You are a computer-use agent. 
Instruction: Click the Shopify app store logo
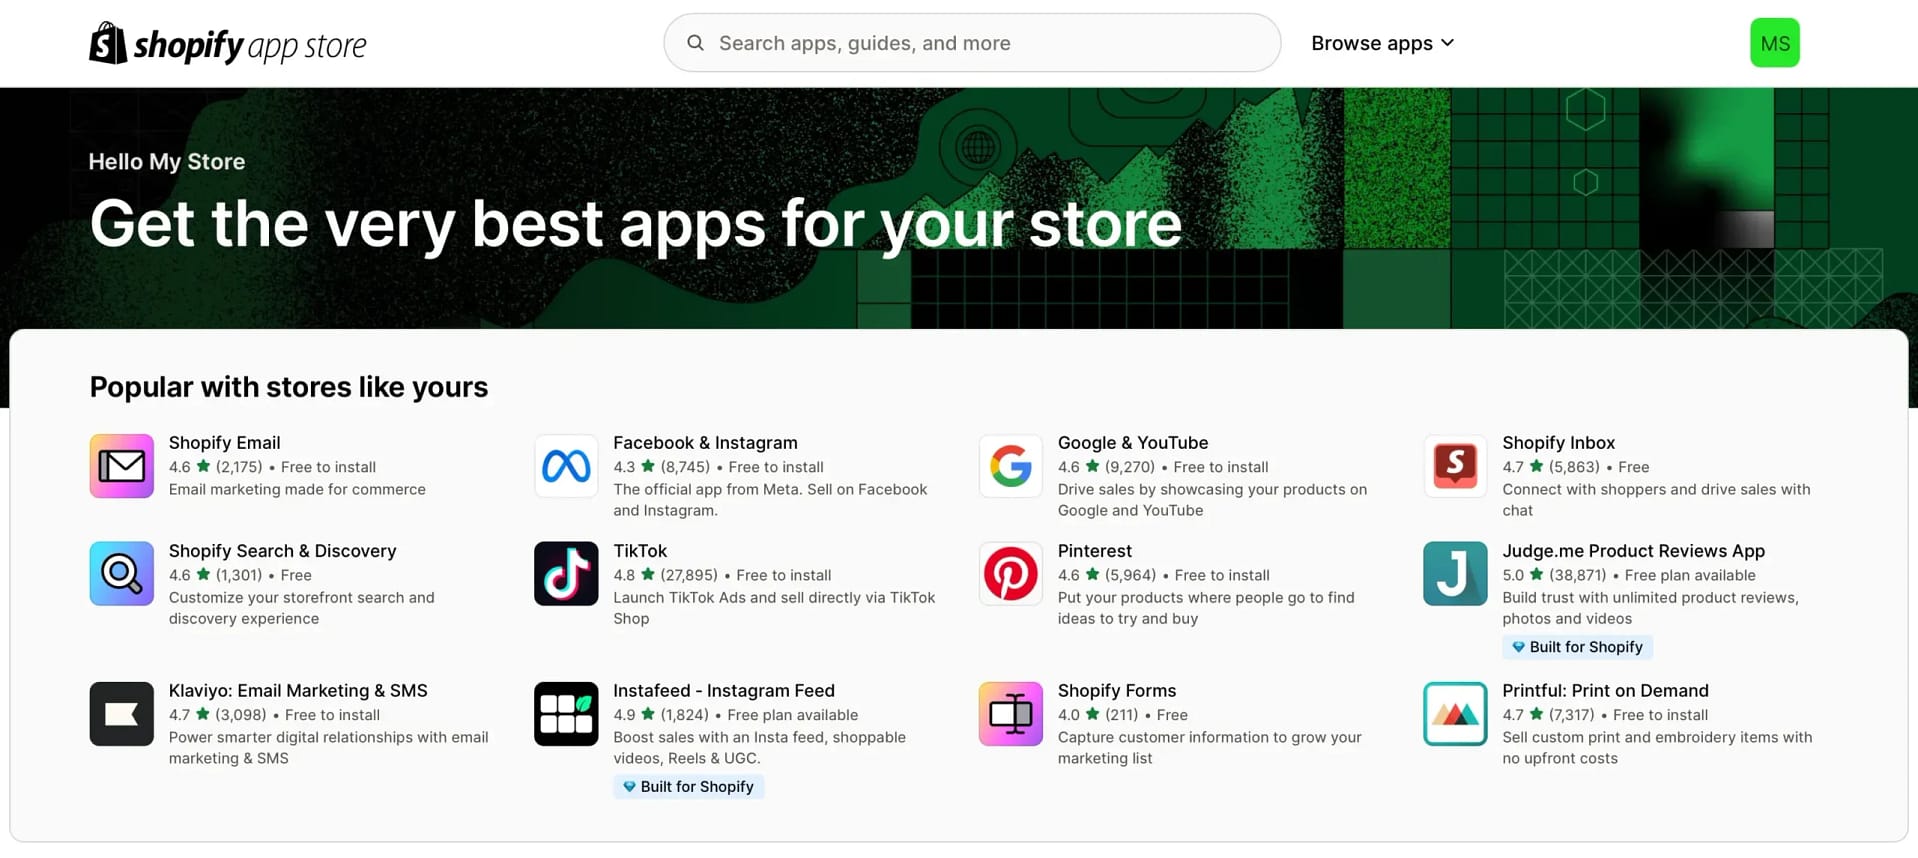227,44
